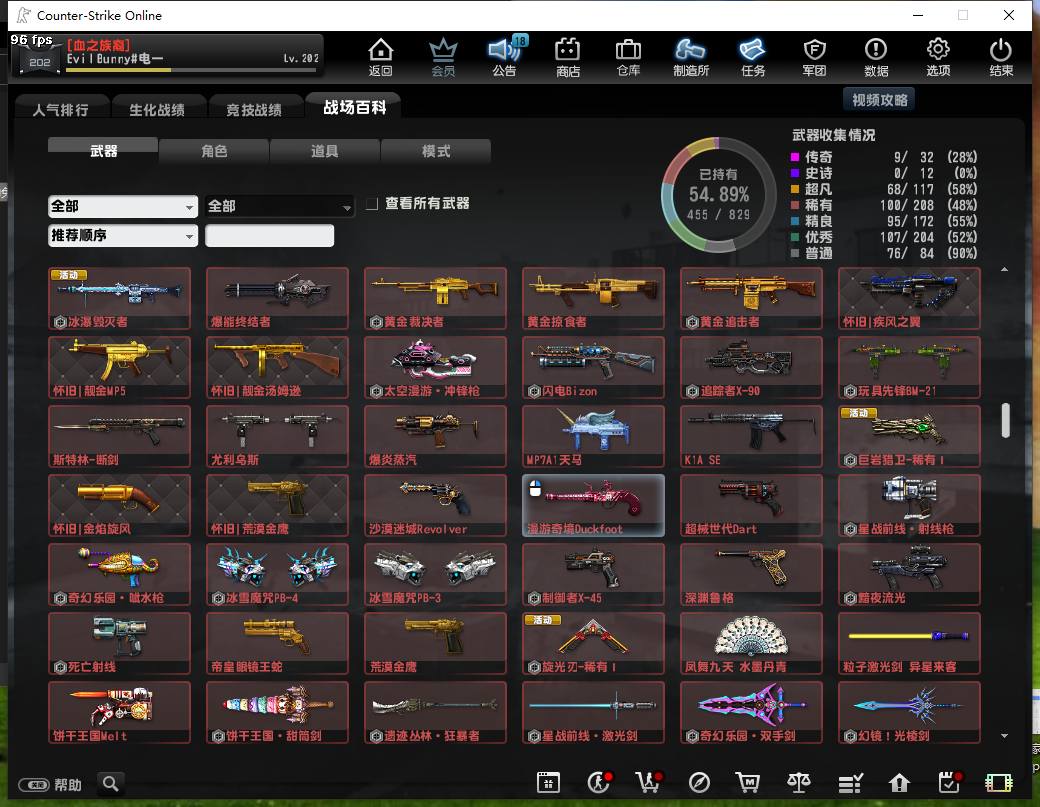This screenshot has height=807, width=1040.
Task: Open the 制造所 crafting icon
Action: click(x=690, y=57)
